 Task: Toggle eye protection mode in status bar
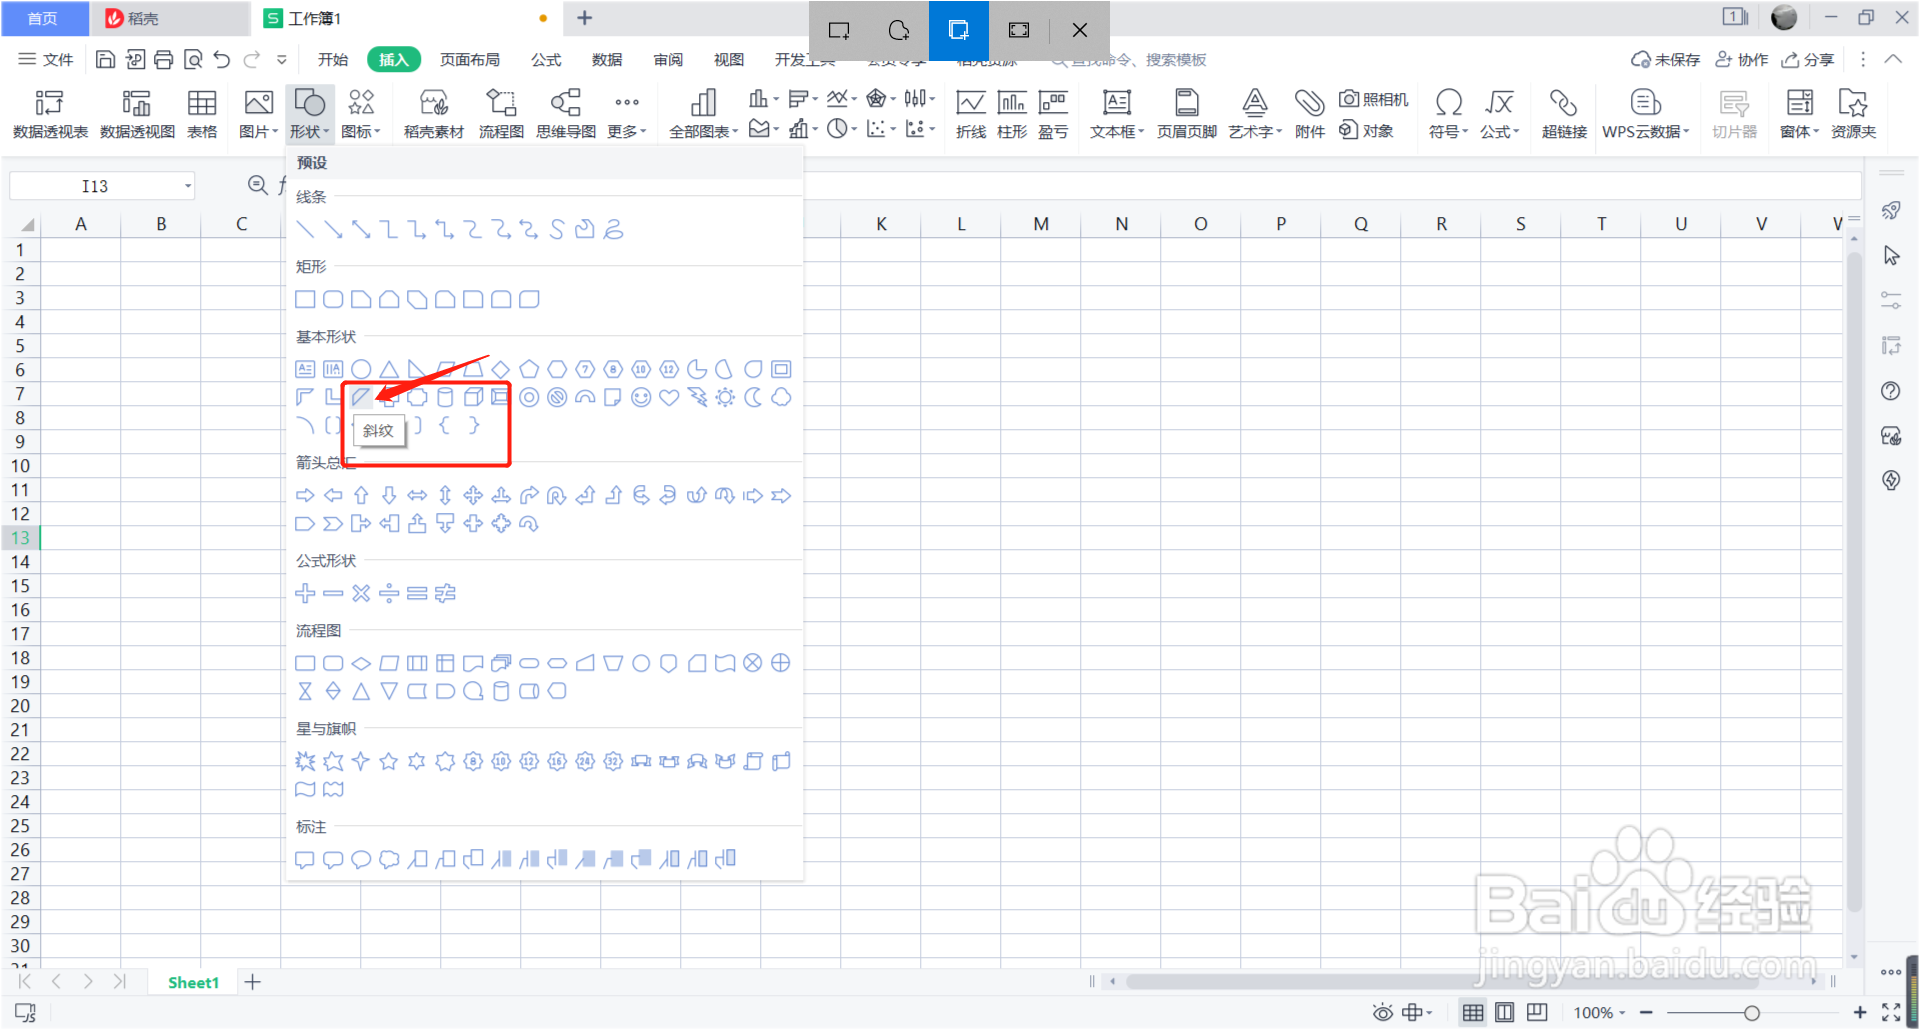[1382, 1013]
